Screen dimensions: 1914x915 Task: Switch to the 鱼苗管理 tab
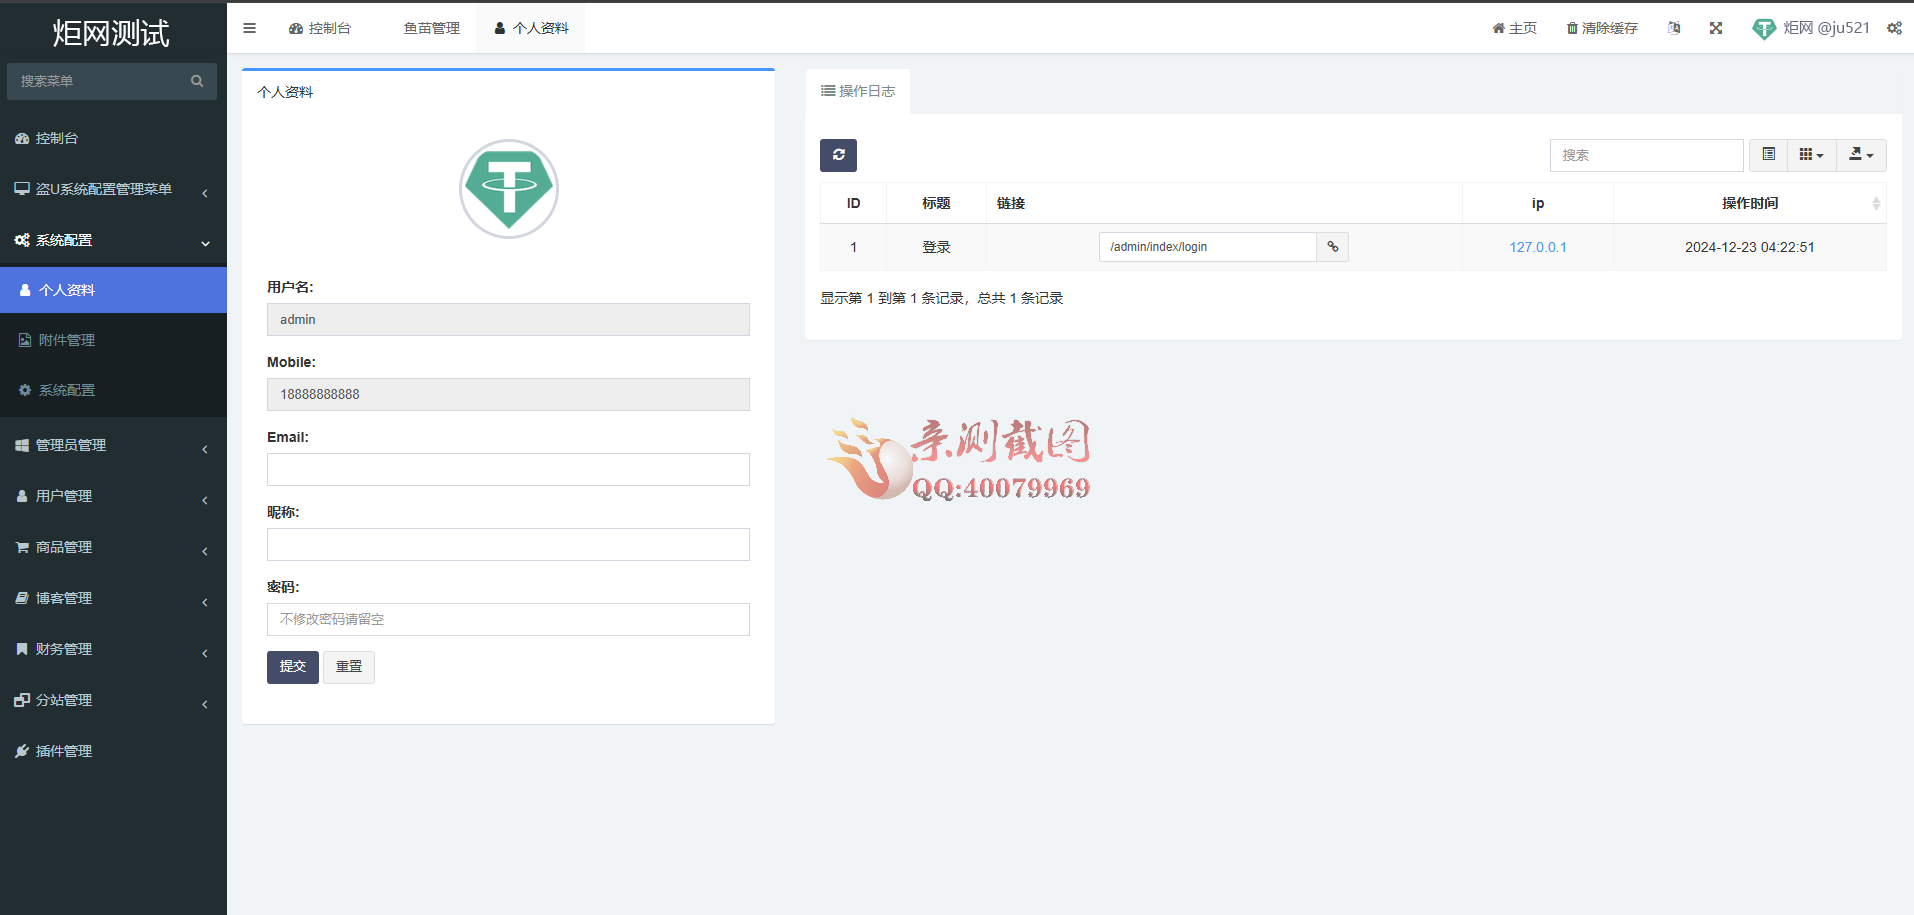point(431,27)
